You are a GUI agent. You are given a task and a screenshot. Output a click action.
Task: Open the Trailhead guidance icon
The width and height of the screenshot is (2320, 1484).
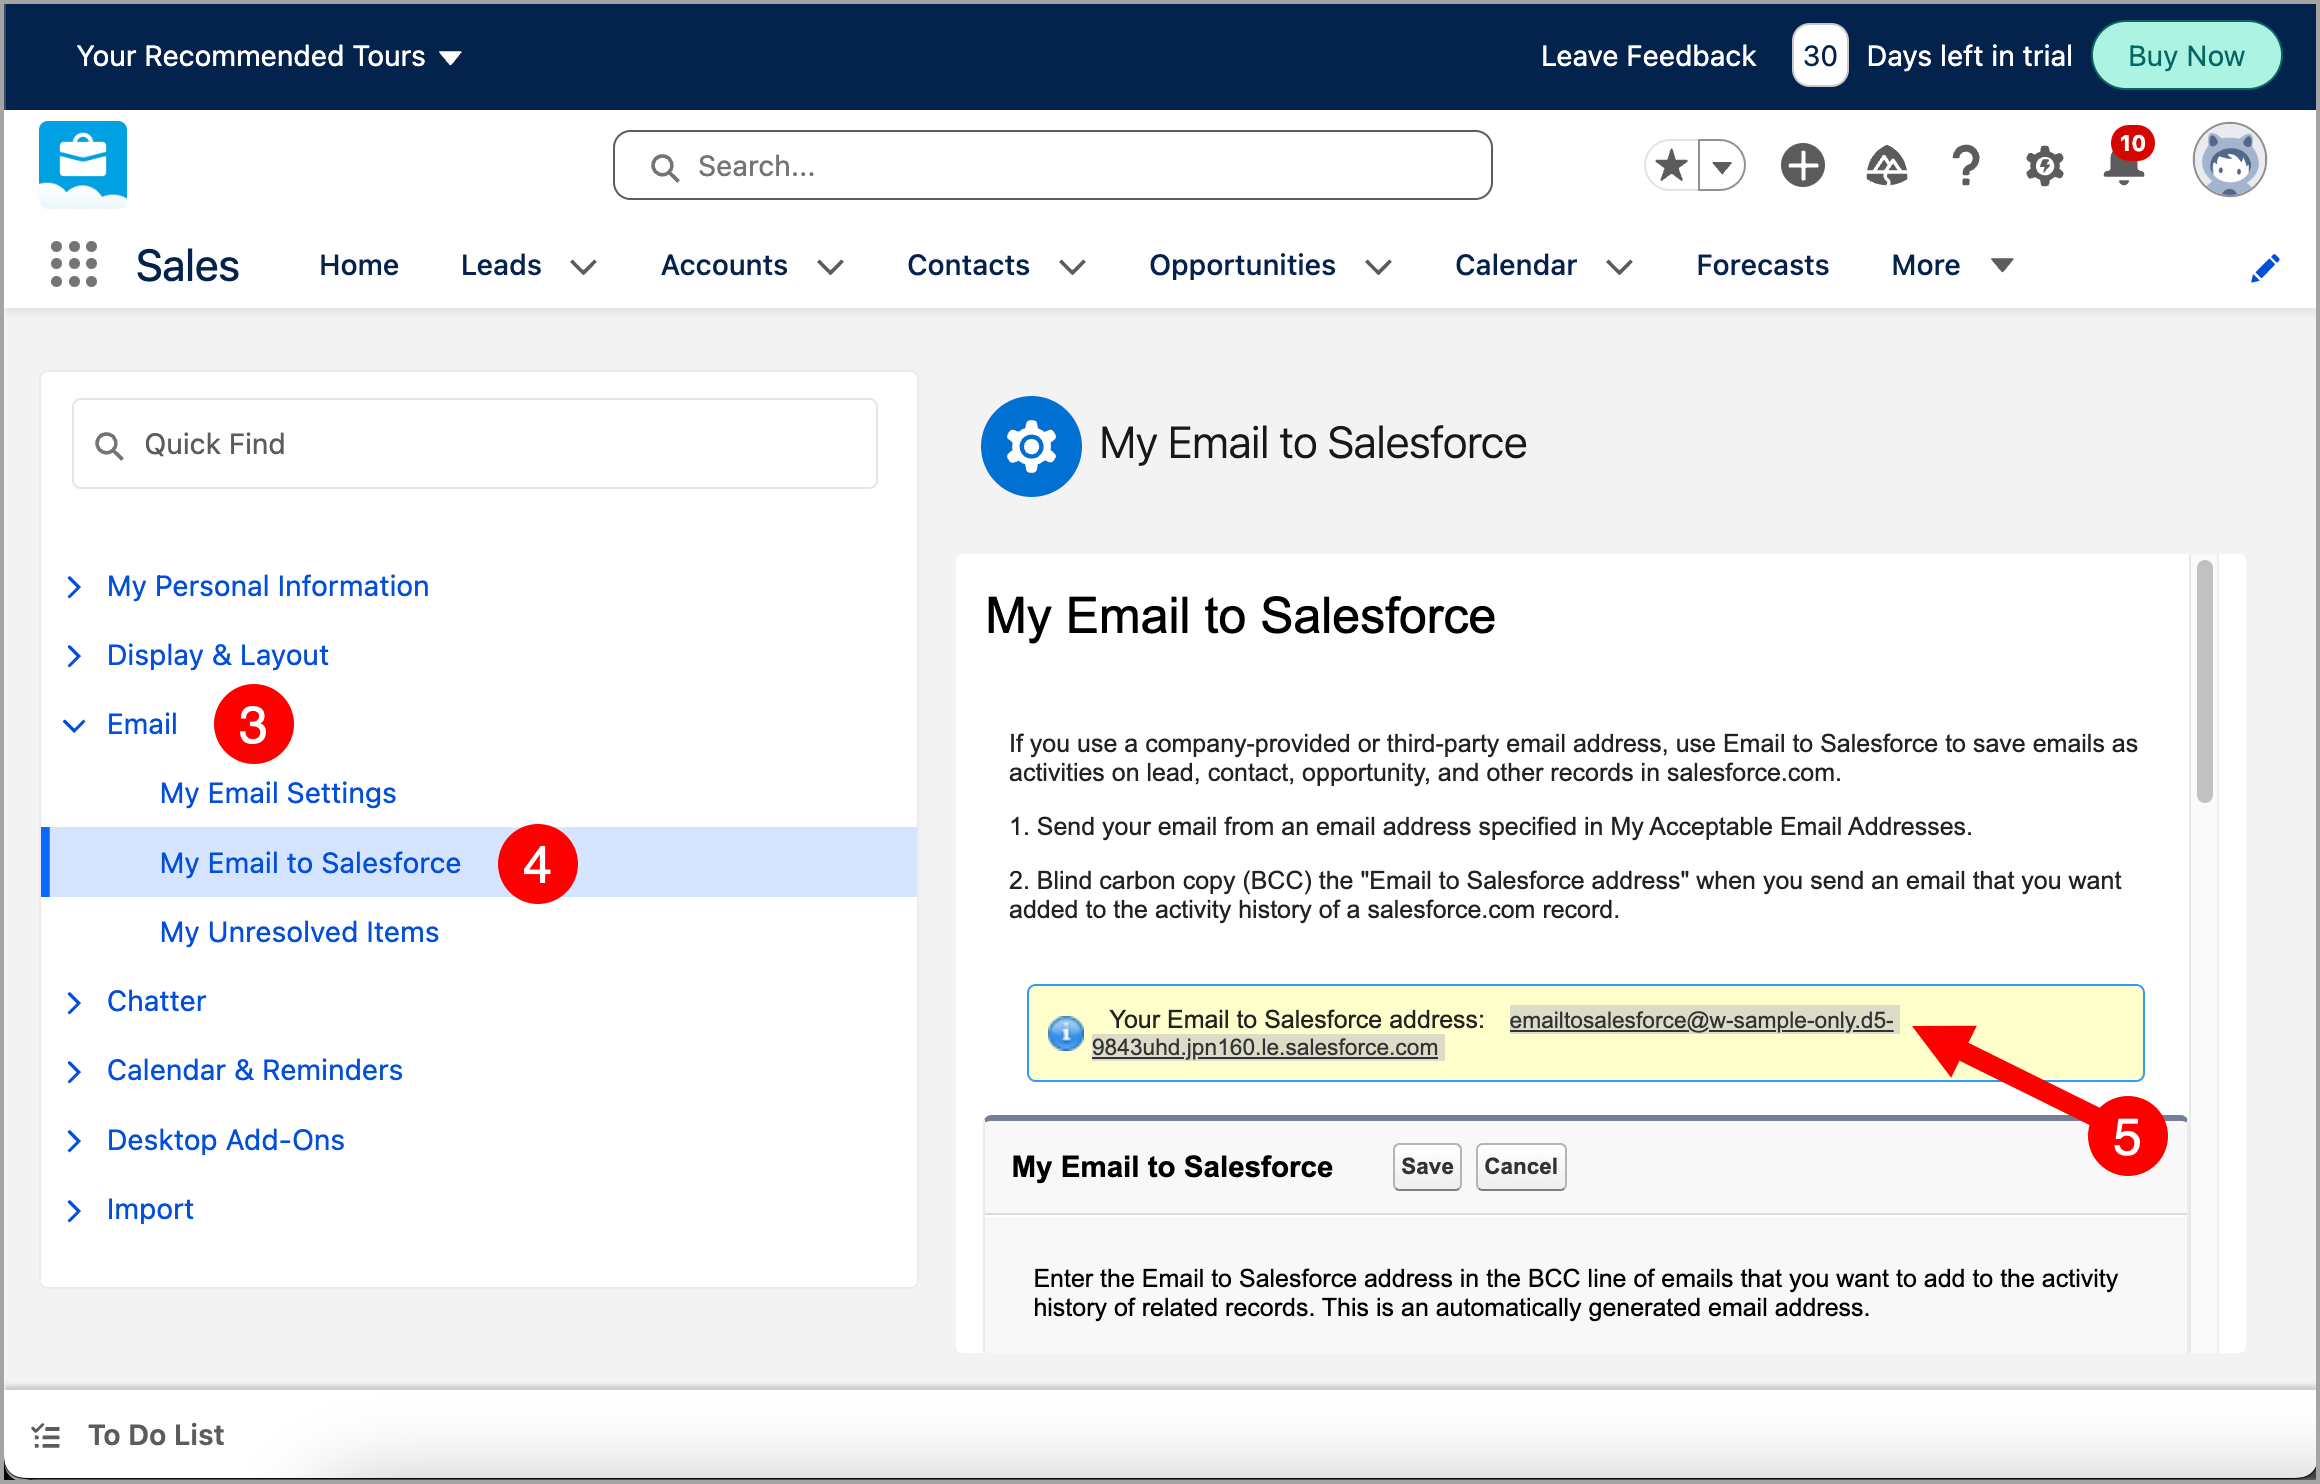click(x=1886, y=166)
